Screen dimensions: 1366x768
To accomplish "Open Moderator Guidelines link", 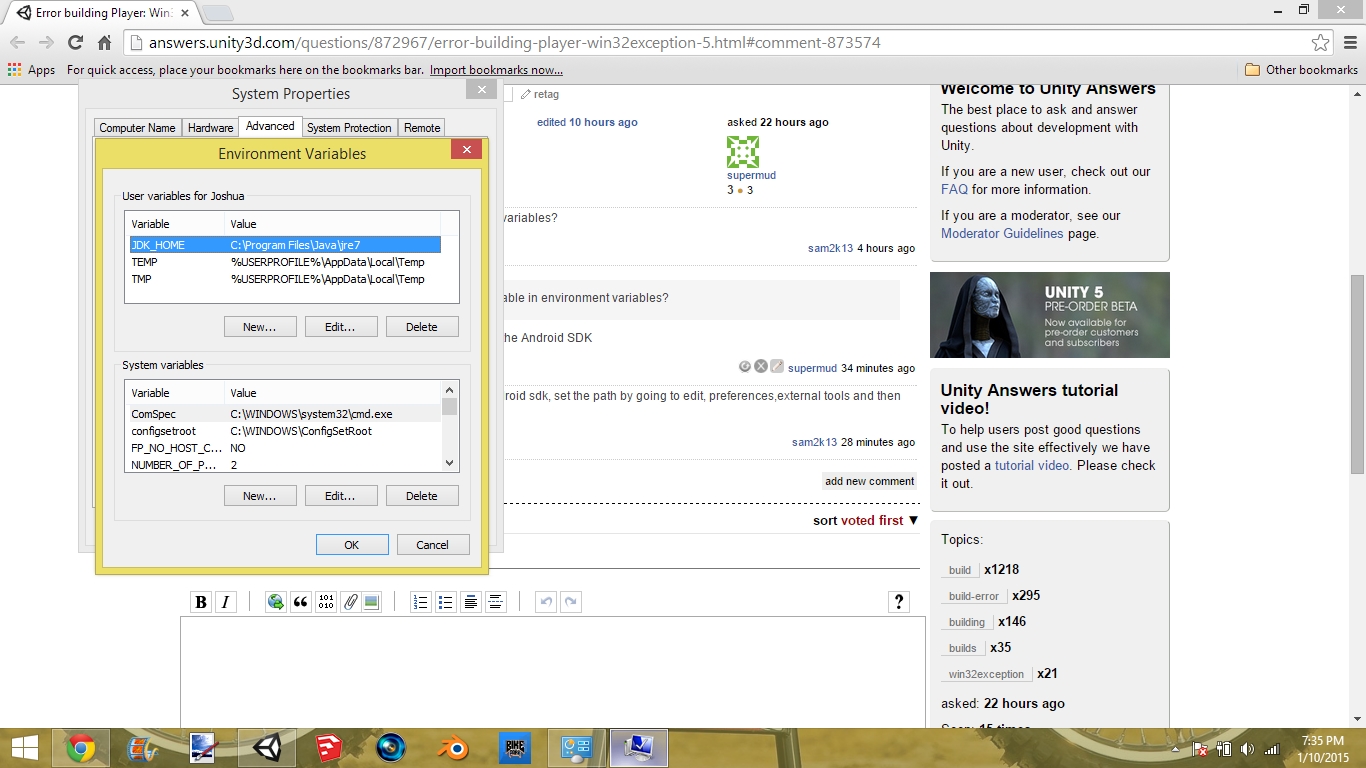I will coord(1002,233).
